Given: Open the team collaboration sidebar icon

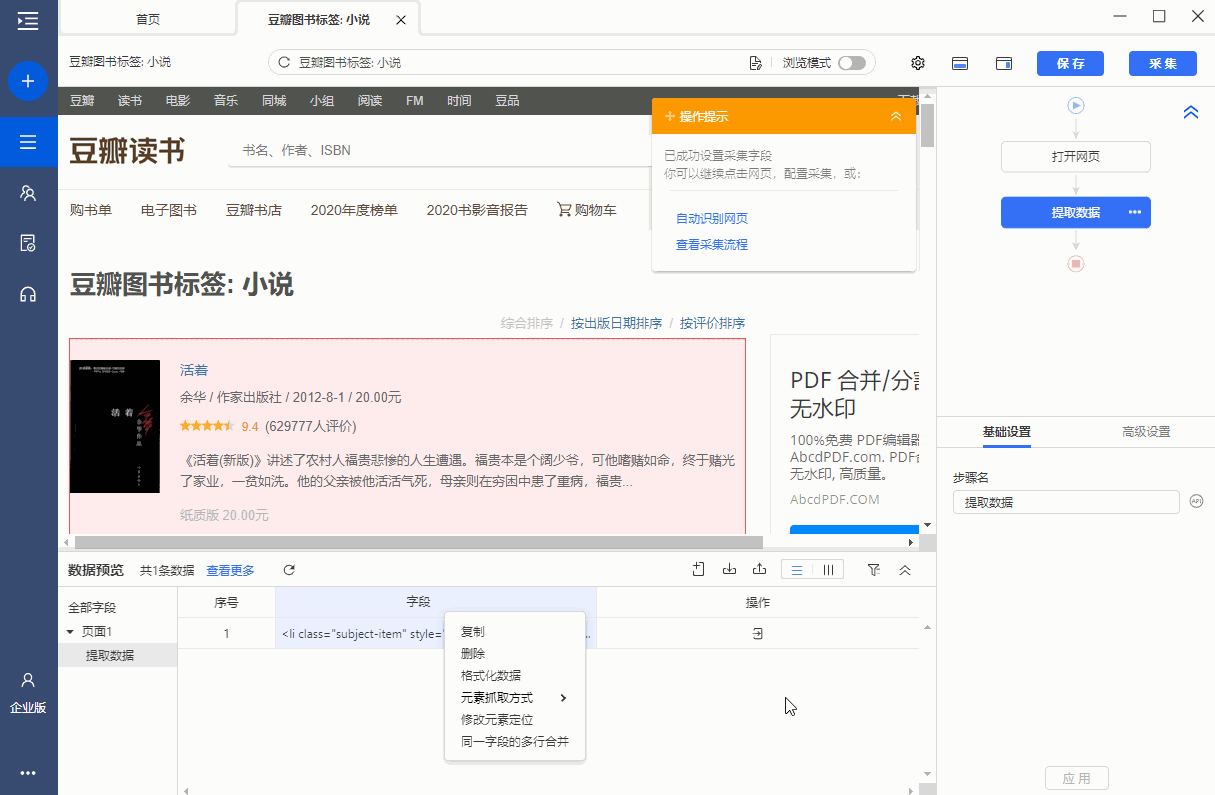Looking at the screenshot, I should (28, 193).
